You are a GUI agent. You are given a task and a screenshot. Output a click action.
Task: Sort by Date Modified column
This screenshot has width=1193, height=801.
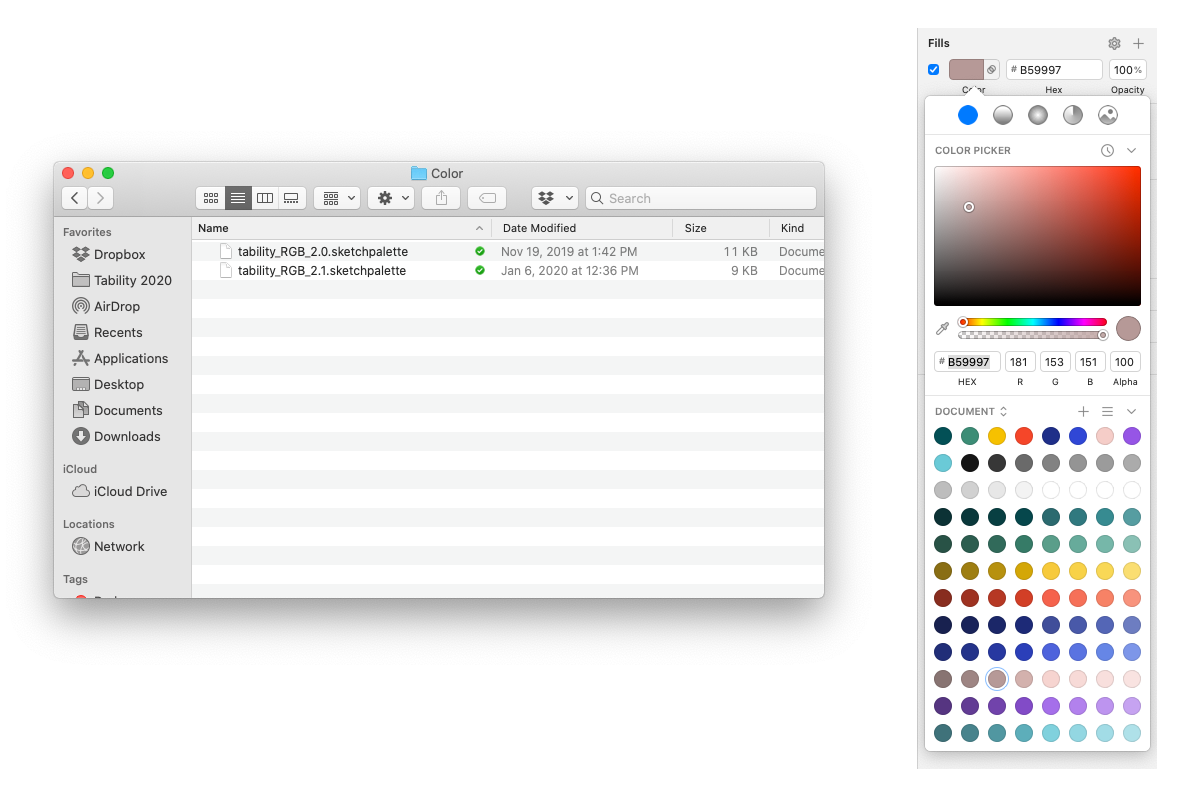click(x=583, y=228)
